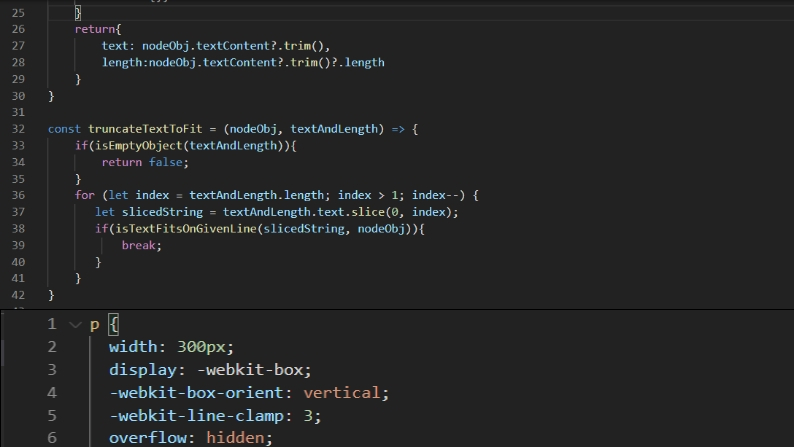The image size is (794, 447).
Task: Collapse the p rule fold chevron
Action: tap(74, 324)
